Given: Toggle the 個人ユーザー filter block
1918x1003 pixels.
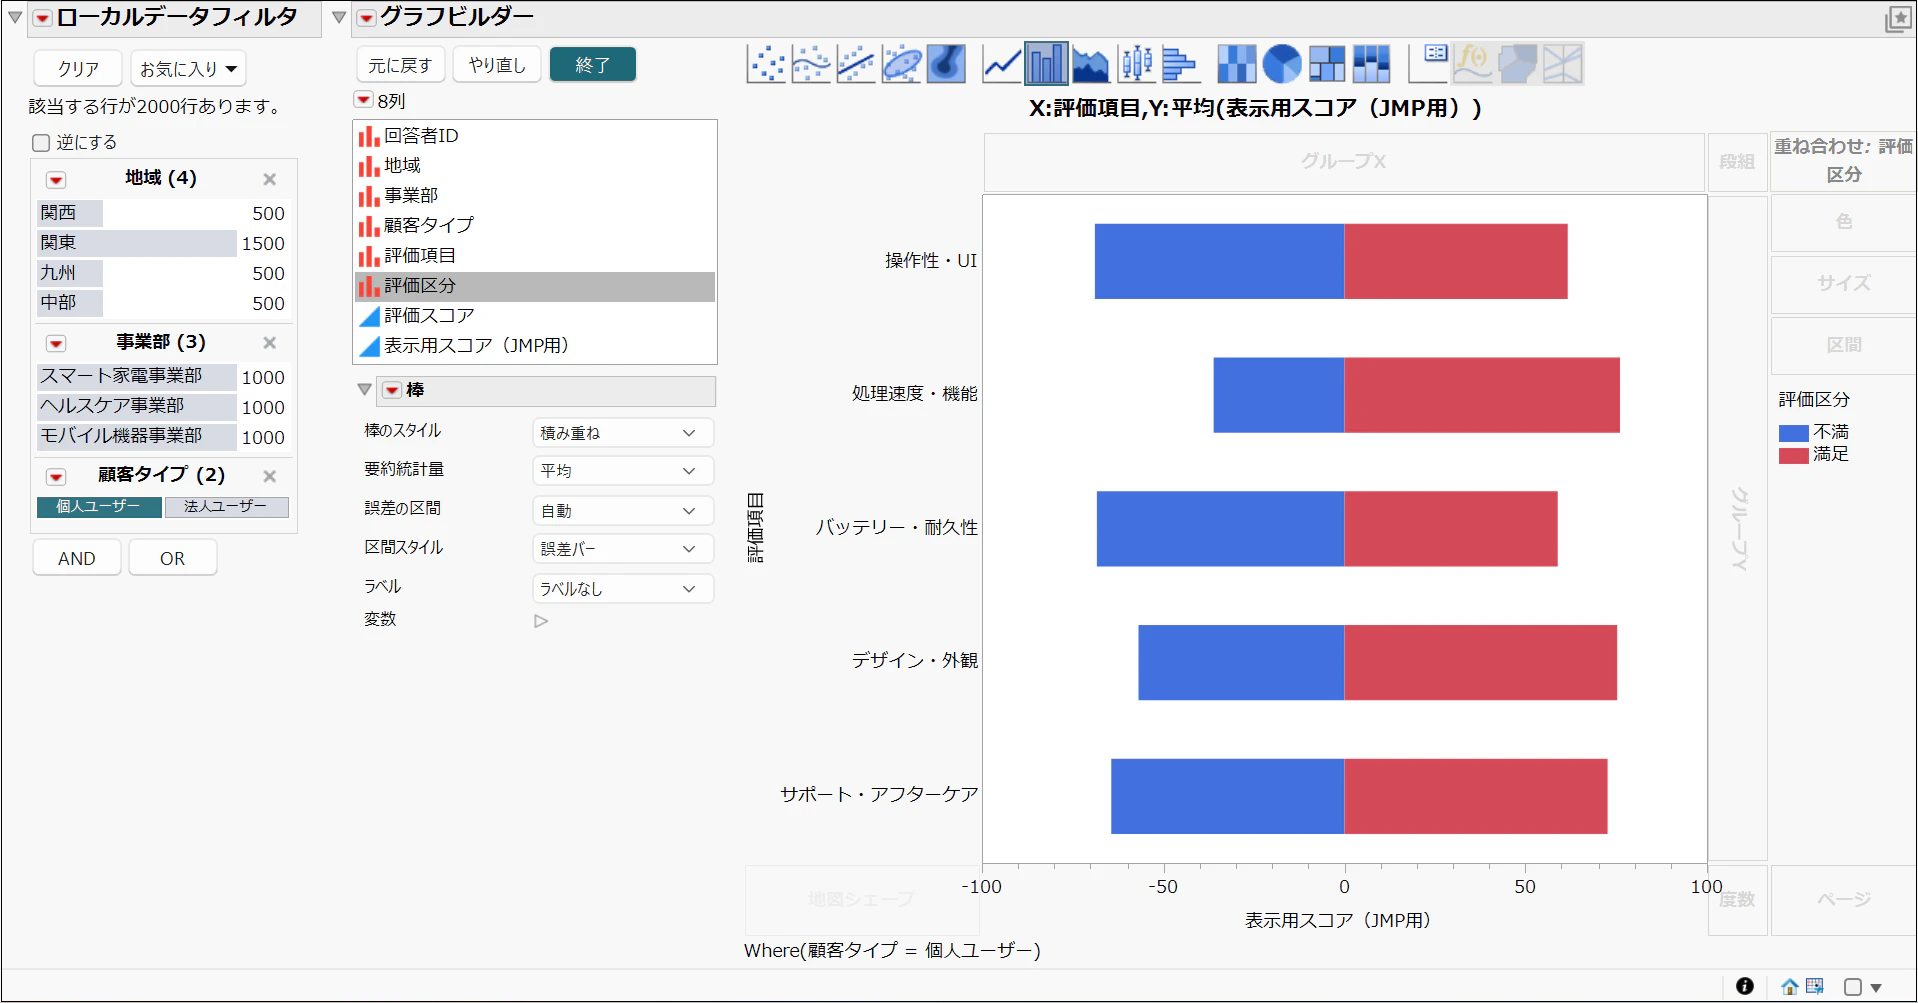Looking at the screenshot, I should pos(99,507).
